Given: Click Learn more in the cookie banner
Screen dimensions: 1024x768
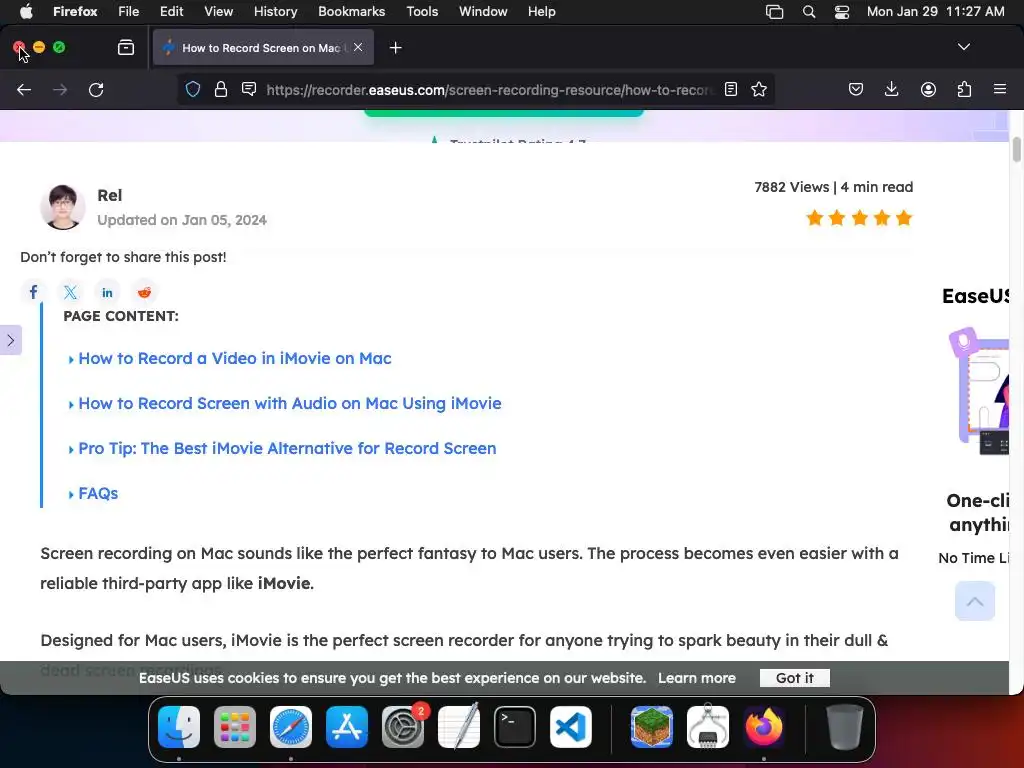Looking at the screenshot, I should [x=697, y=678].
